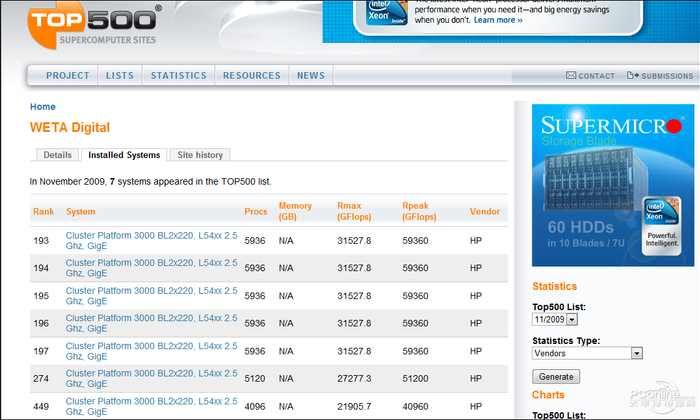Select the Installed Systems tab
The height and width of the screenshot is (420, 700).
tap(124, 155)
